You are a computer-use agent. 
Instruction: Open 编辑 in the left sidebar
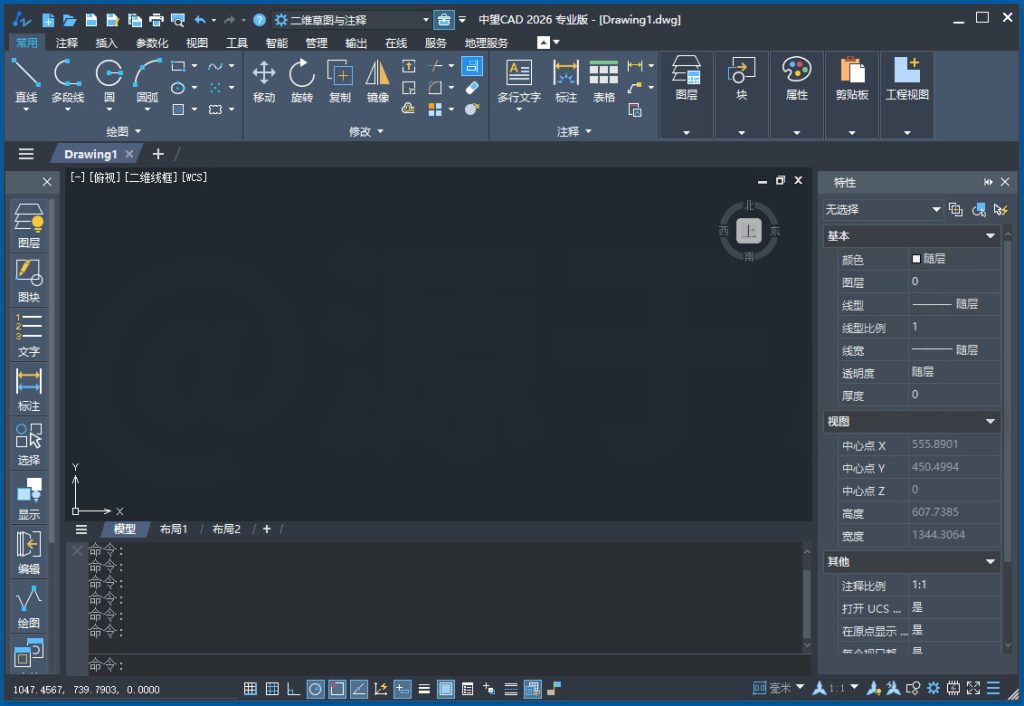coord(29,553)
